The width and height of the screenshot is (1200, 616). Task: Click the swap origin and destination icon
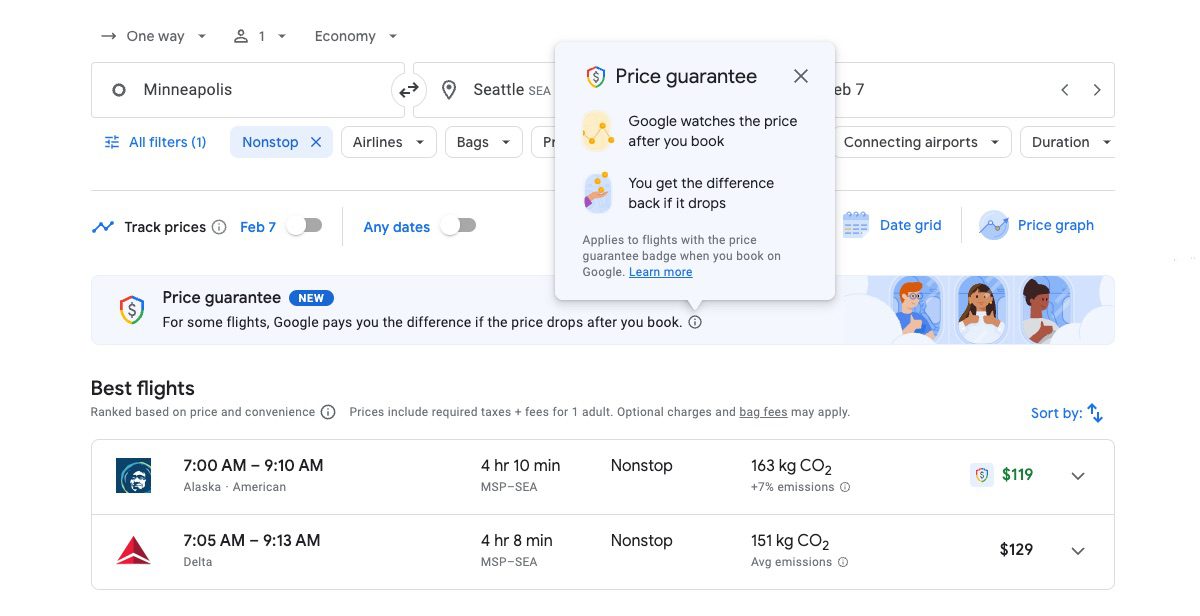[409, 89]
